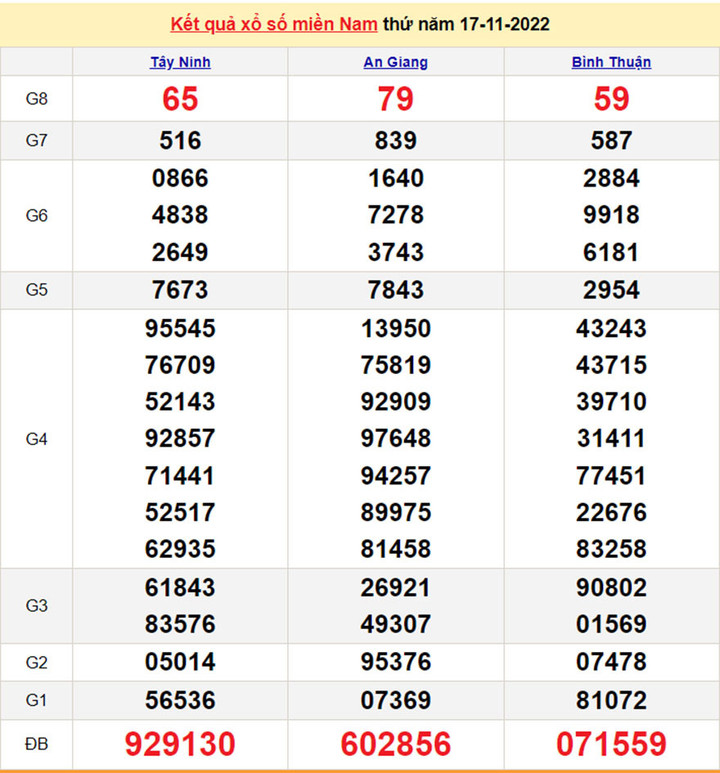Click the G4 row label

pyautogui.click(x=37, y=439)
